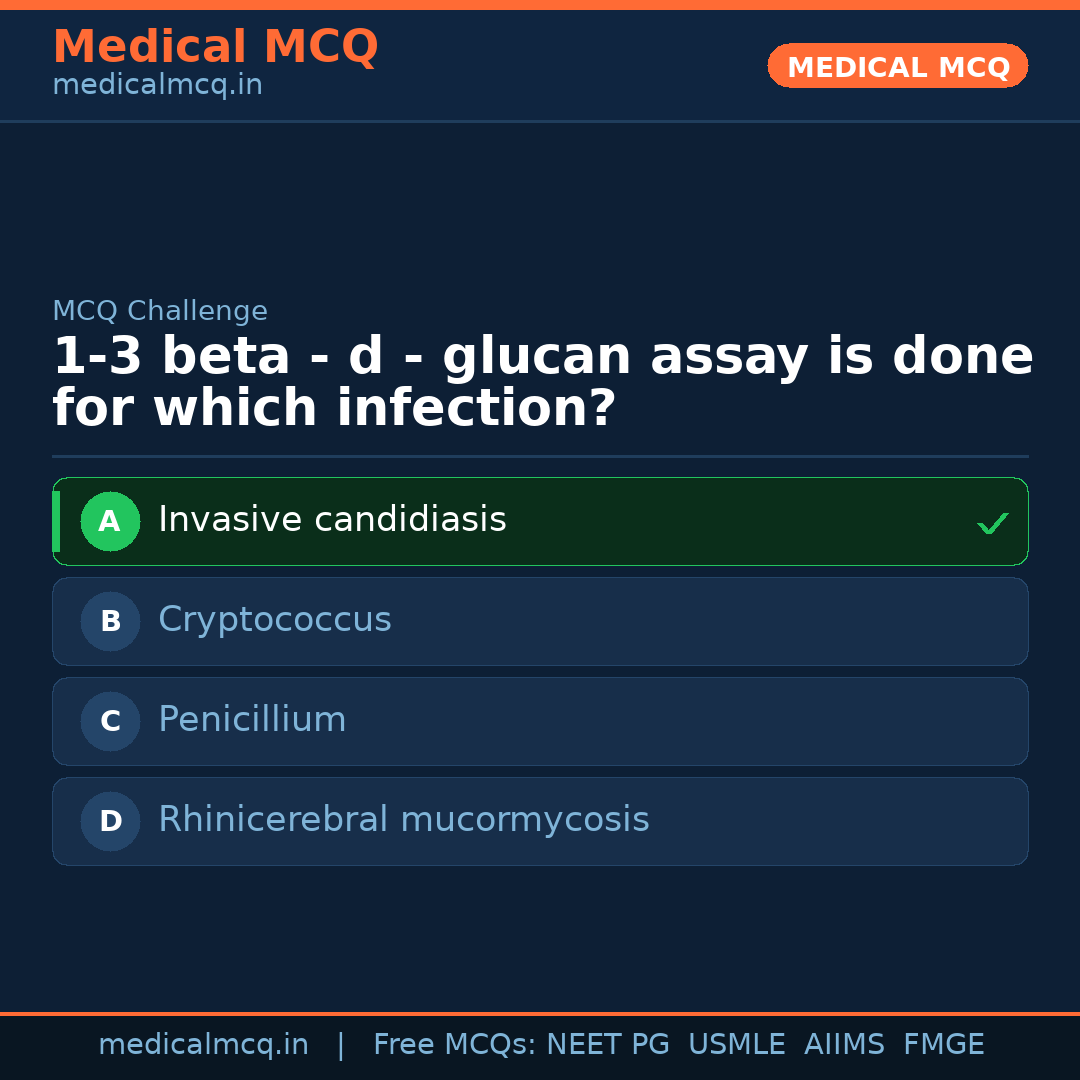Click the green checkmark on option A
This screenshot has width=1080, height=1080.
click(x=992, y=523)
